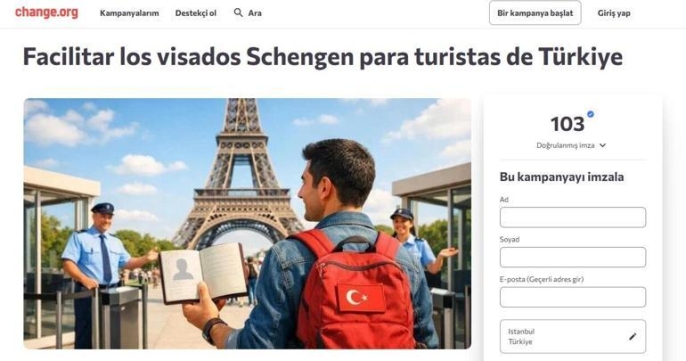Image resolution: width=686 pixels, height=361 pixels.
Task: Open the Giriş yap login link
Action: coord(614,13)
